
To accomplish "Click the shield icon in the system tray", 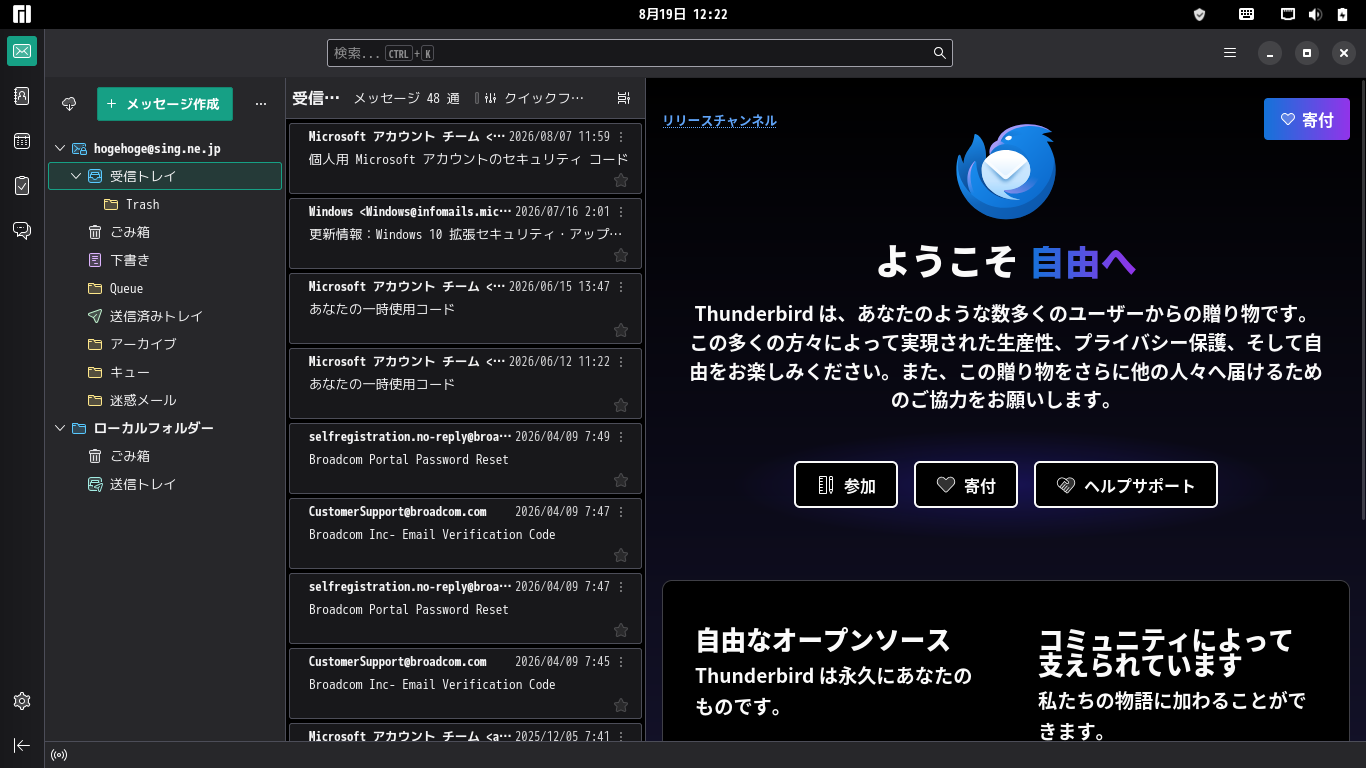I will click(1200, 14).
